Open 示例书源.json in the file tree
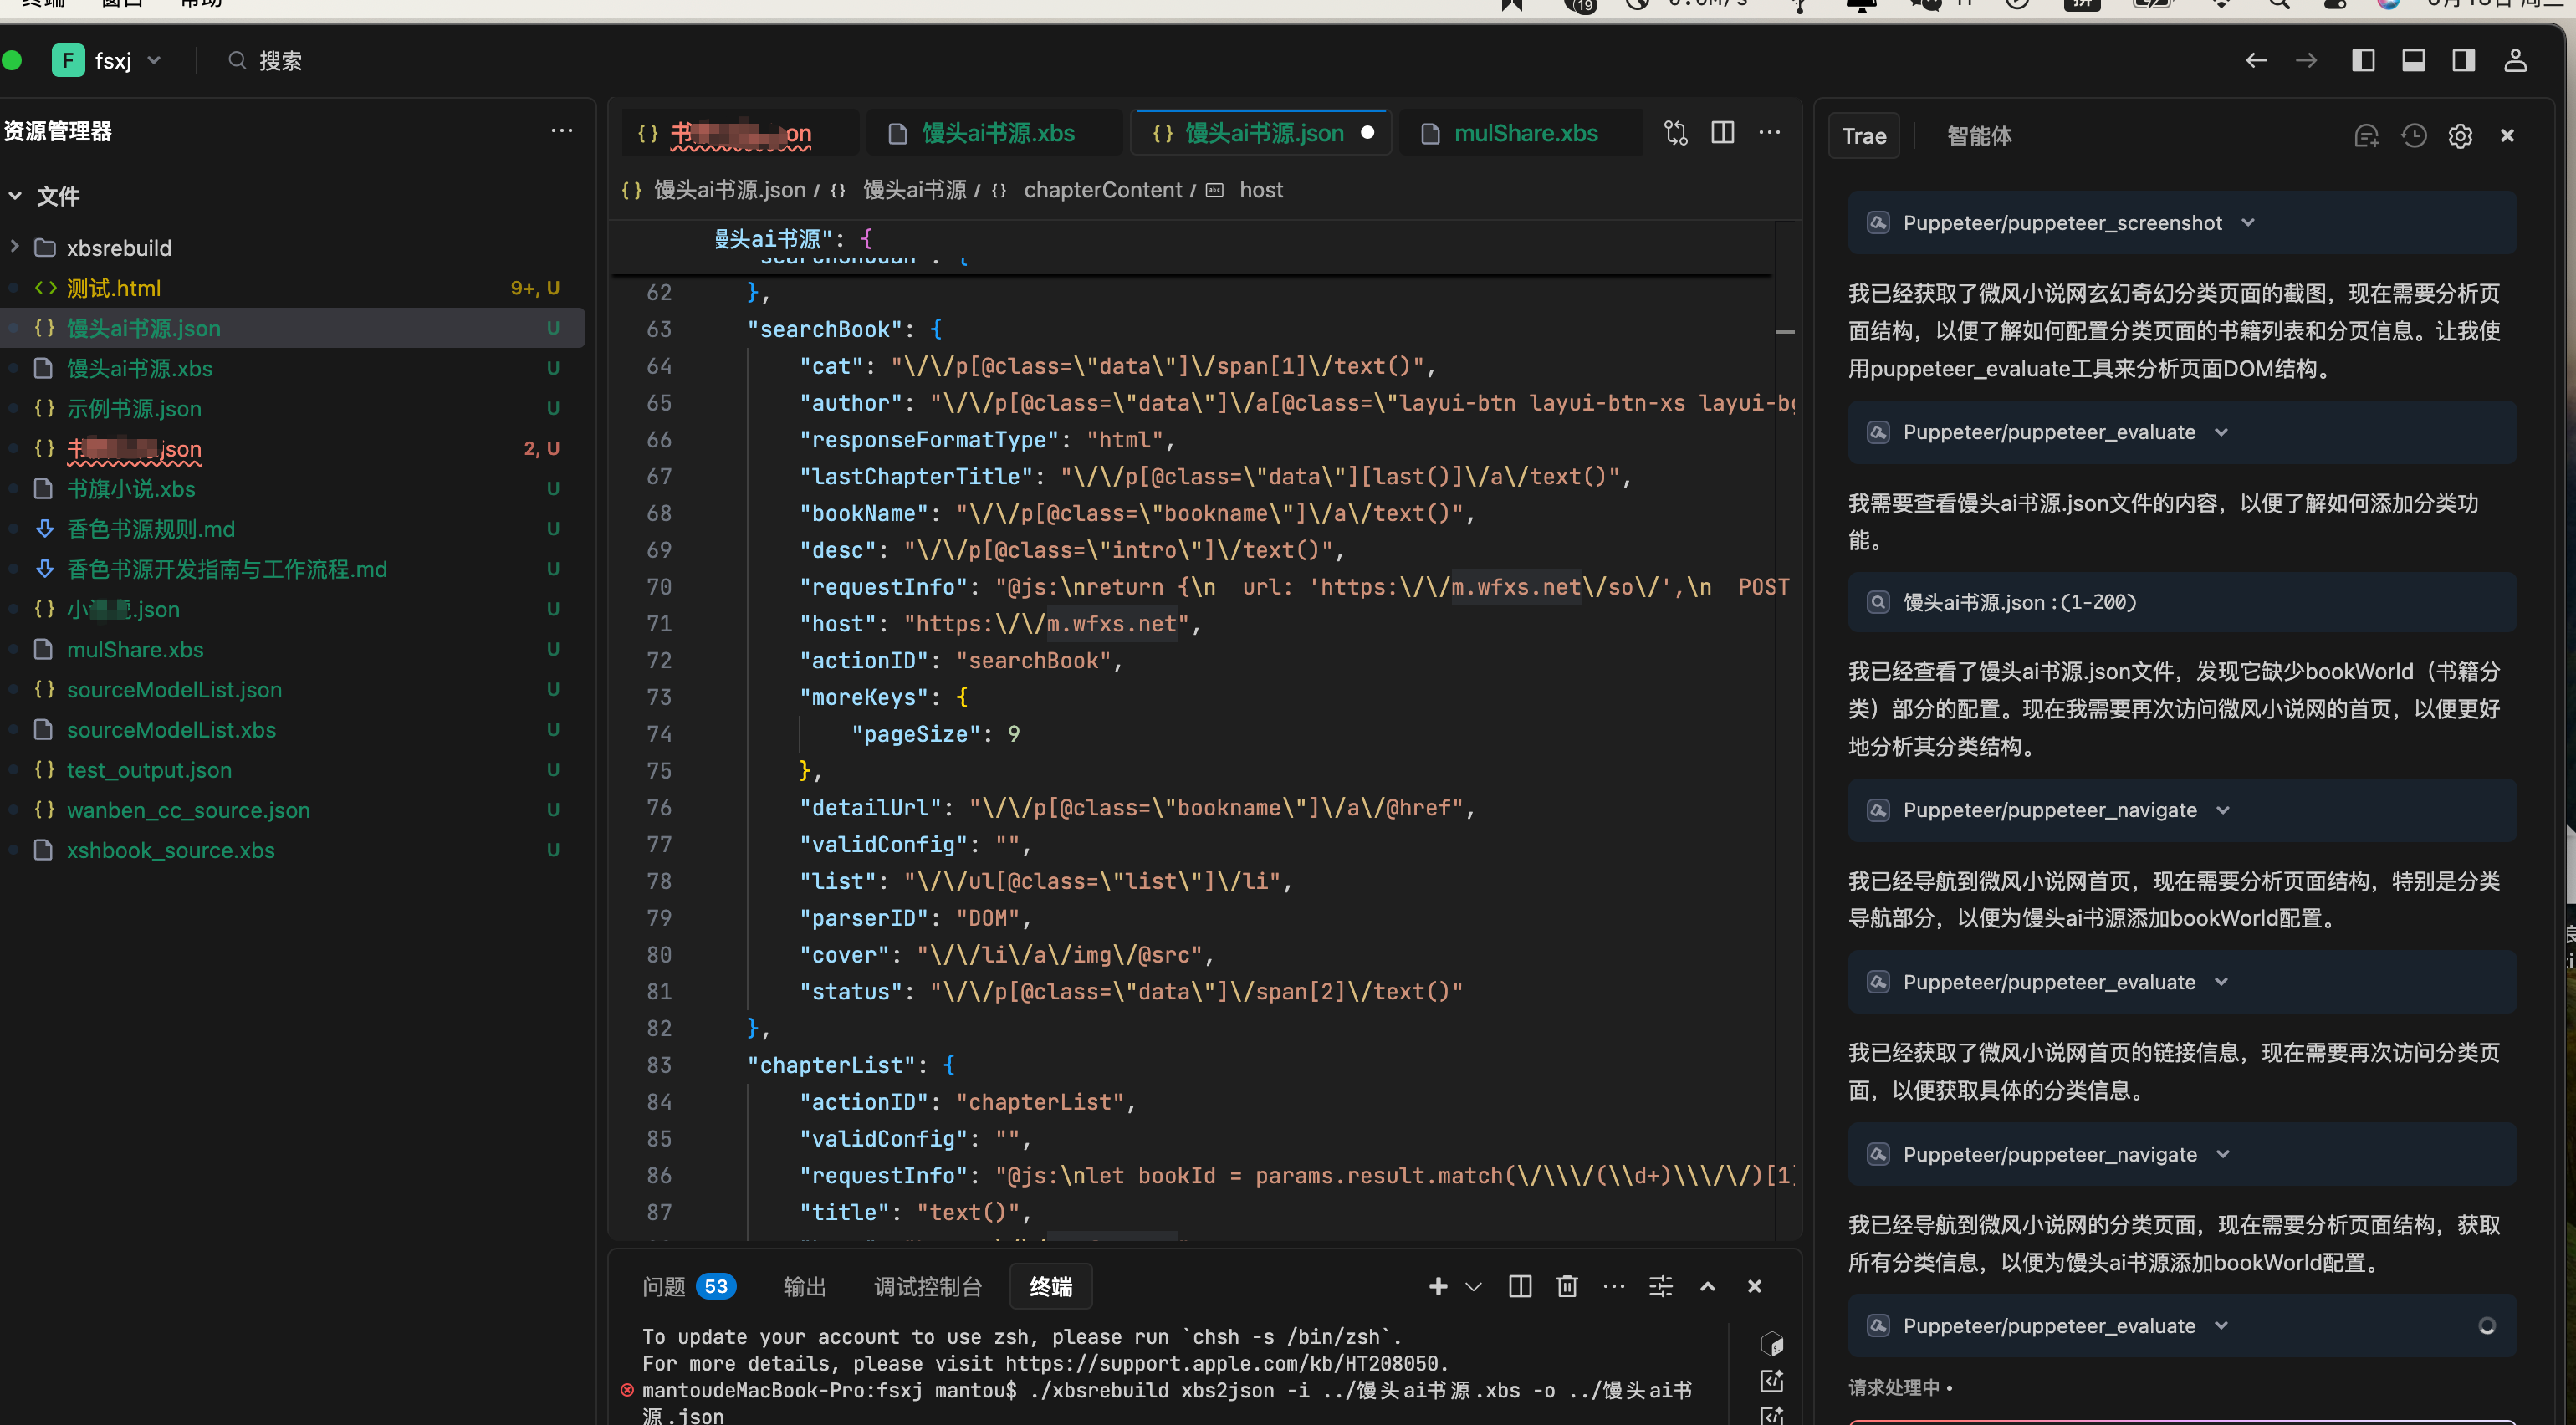The height and width of the screenshot is (1425, 2576). pyautogui.click(x=134, y=408)
